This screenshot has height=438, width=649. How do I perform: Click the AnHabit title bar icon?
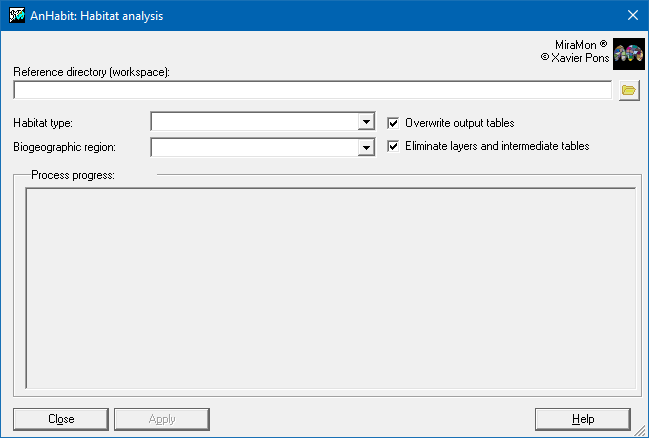(x=17, y=15)
